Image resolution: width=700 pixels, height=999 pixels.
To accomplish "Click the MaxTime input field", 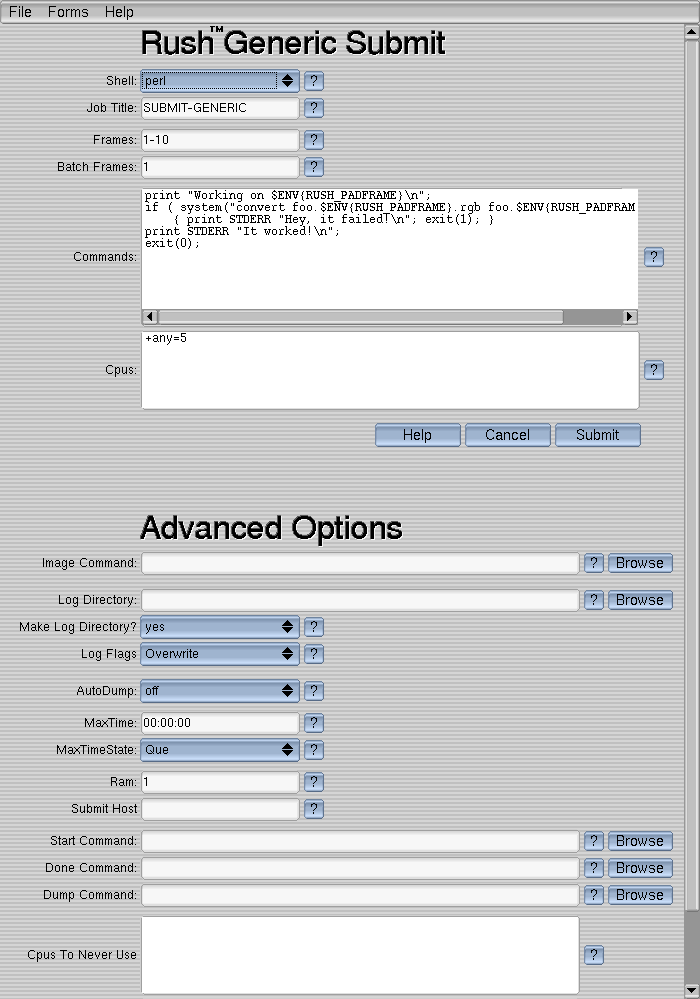I will [220, 723].
